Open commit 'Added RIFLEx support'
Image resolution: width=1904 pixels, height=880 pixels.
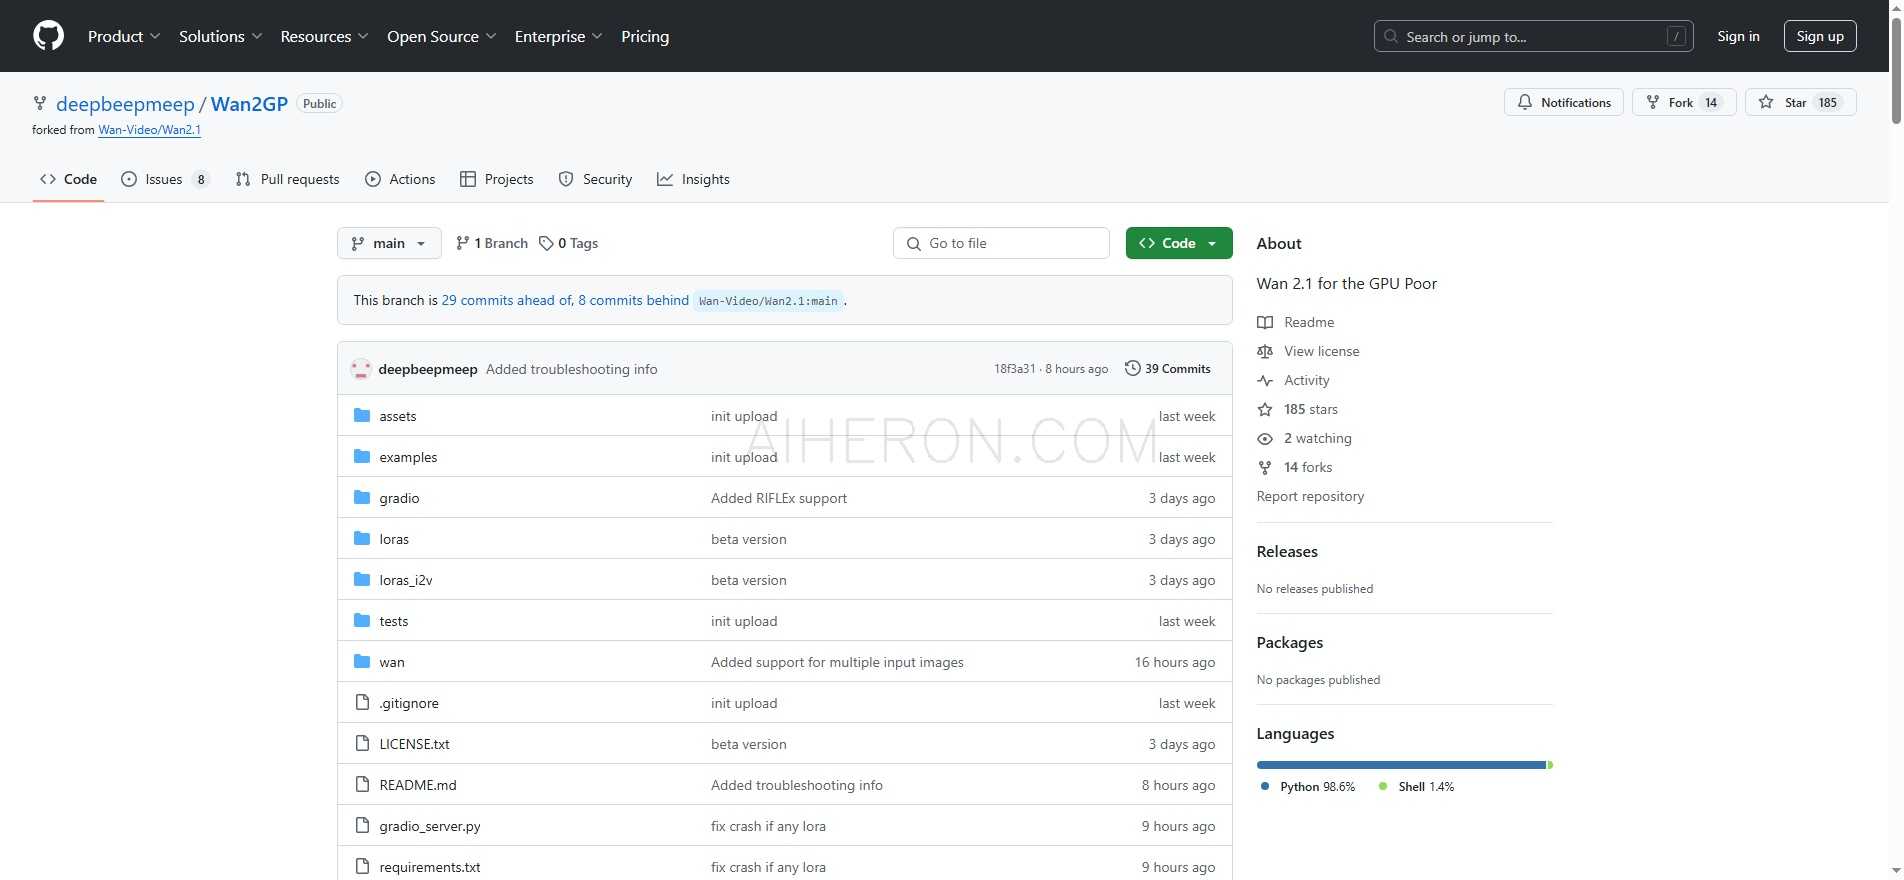tap(779, 498)
